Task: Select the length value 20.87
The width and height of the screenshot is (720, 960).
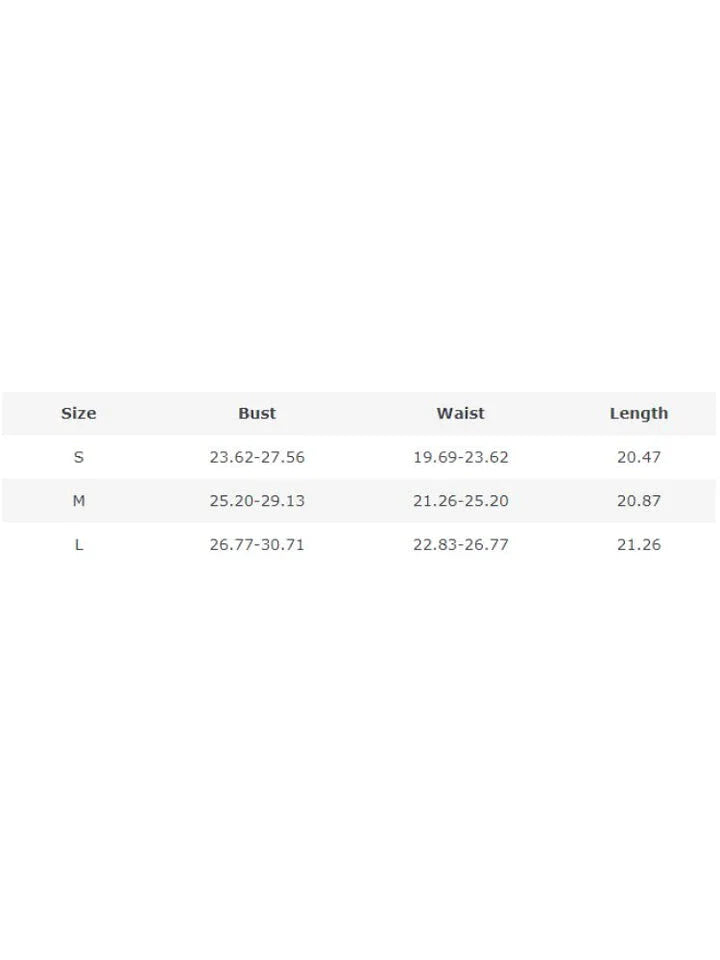Action: tap(639, 501)
